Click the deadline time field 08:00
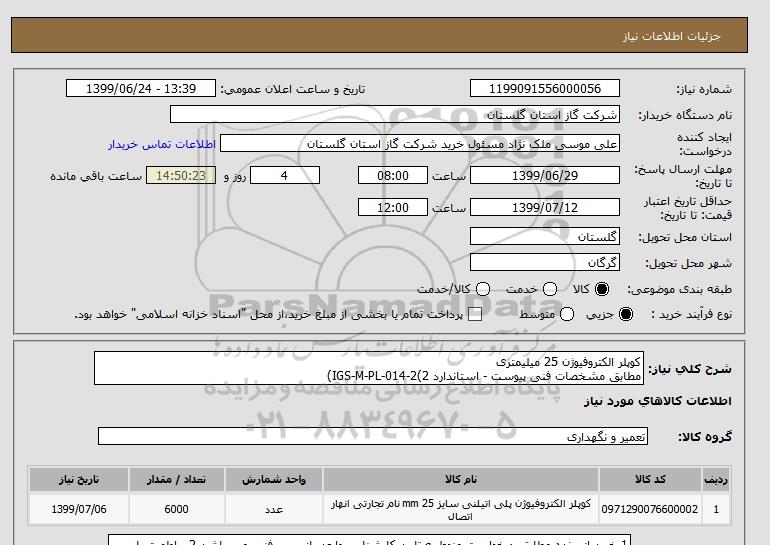This screenshot has width=770, height=545. (393, 175)
